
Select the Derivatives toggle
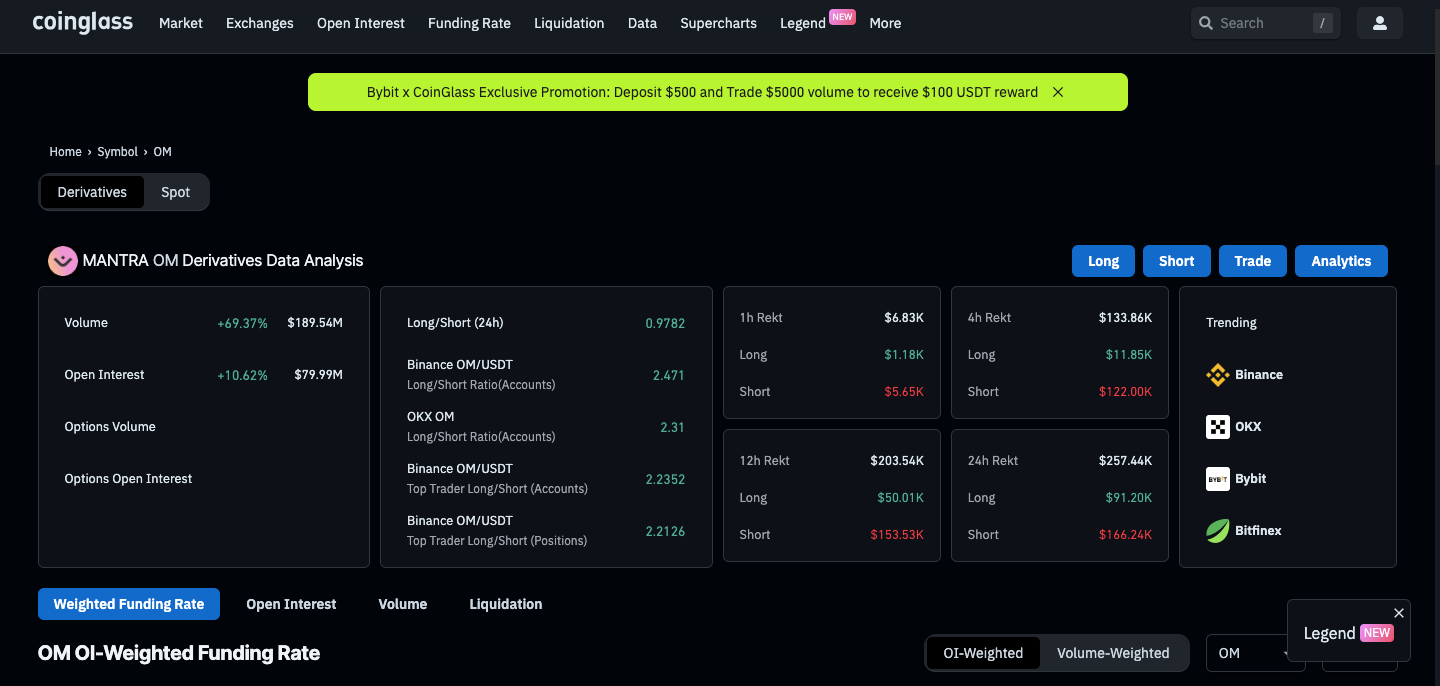(92, 192)
